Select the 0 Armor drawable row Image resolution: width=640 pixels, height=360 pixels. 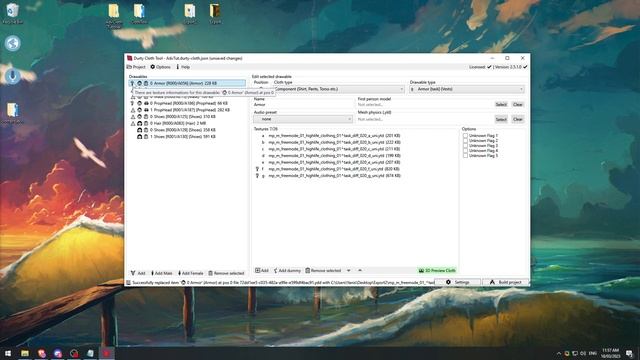187,83
